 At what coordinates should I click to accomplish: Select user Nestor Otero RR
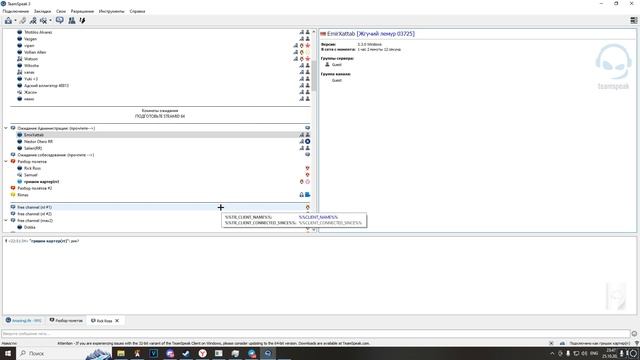38,142
